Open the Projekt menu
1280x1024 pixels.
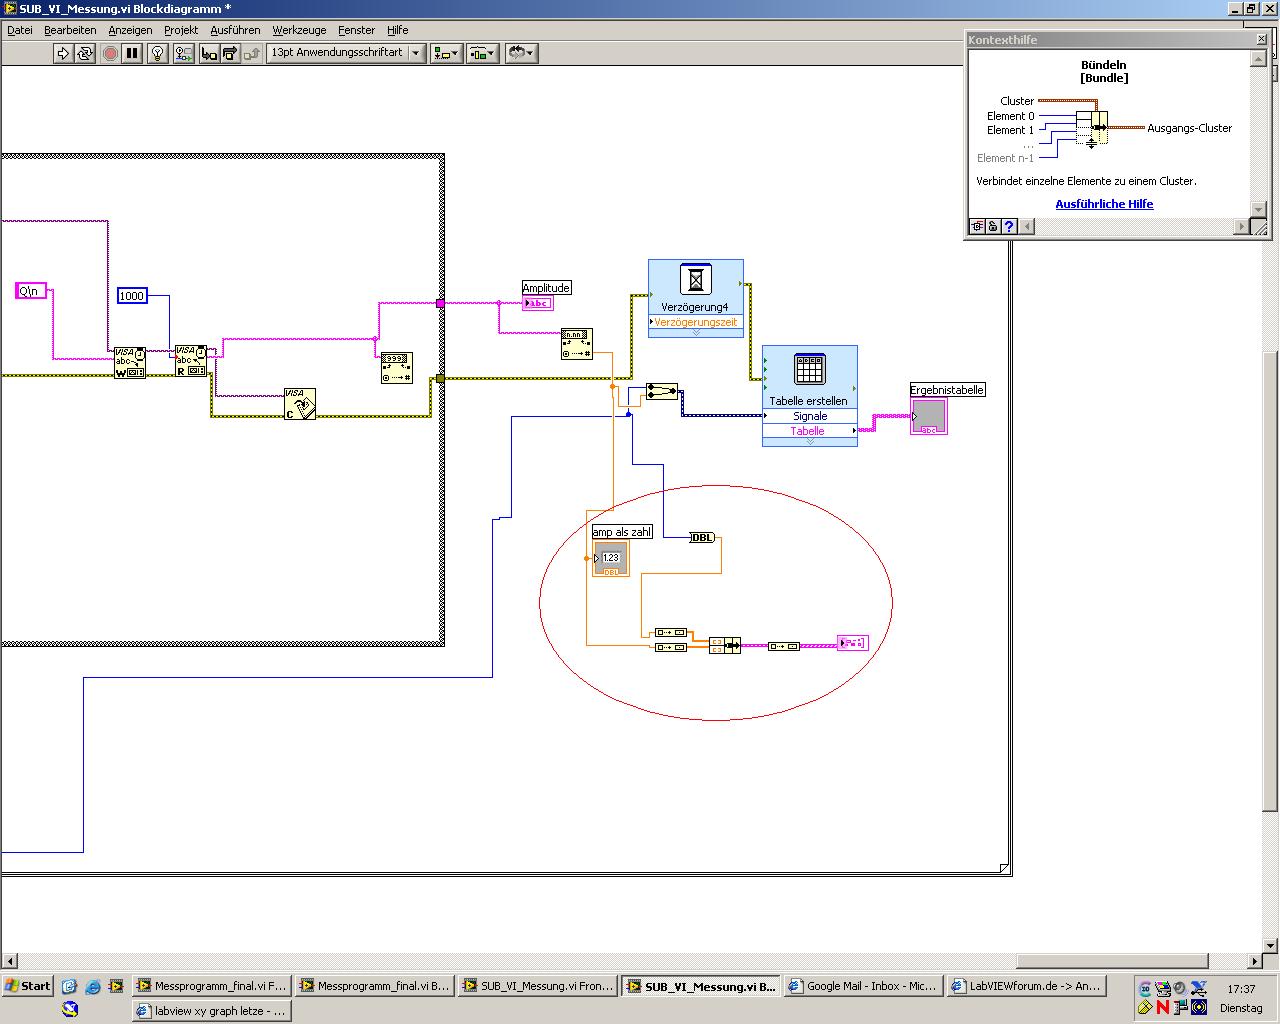pyautogui.click(x=181, y=30)
